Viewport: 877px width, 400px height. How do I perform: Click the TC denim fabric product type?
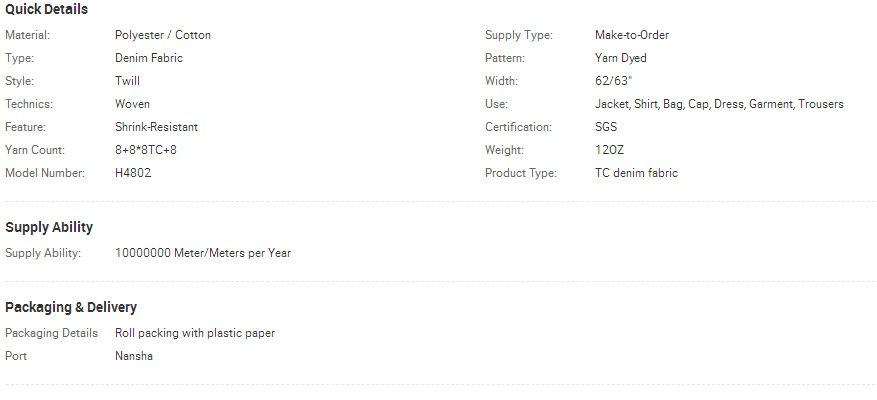pos(636,173)
